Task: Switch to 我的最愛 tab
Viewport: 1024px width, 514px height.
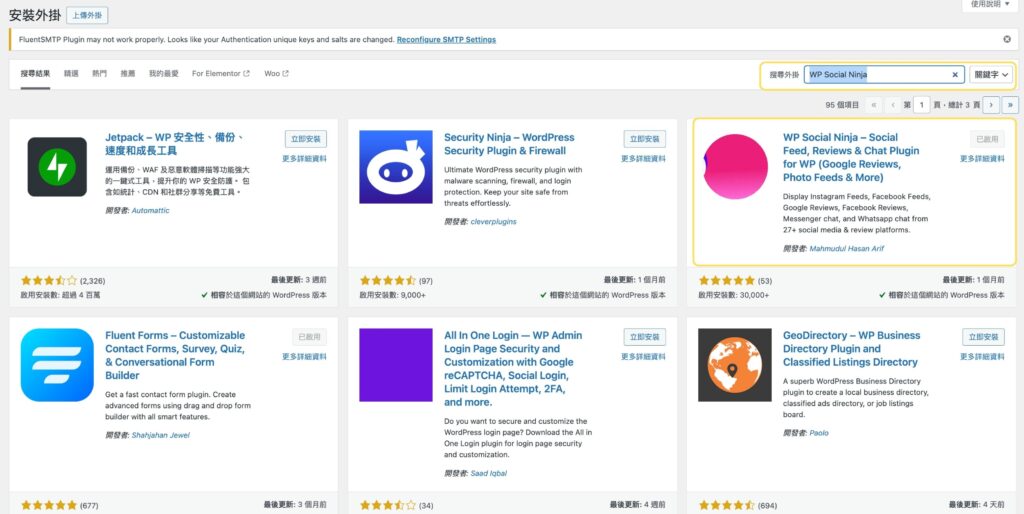Action: [x=163, y=74]
